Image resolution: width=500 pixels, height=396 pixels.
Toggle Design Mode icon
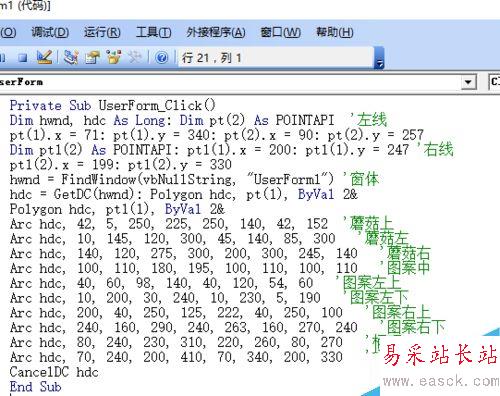coord(44,57)
